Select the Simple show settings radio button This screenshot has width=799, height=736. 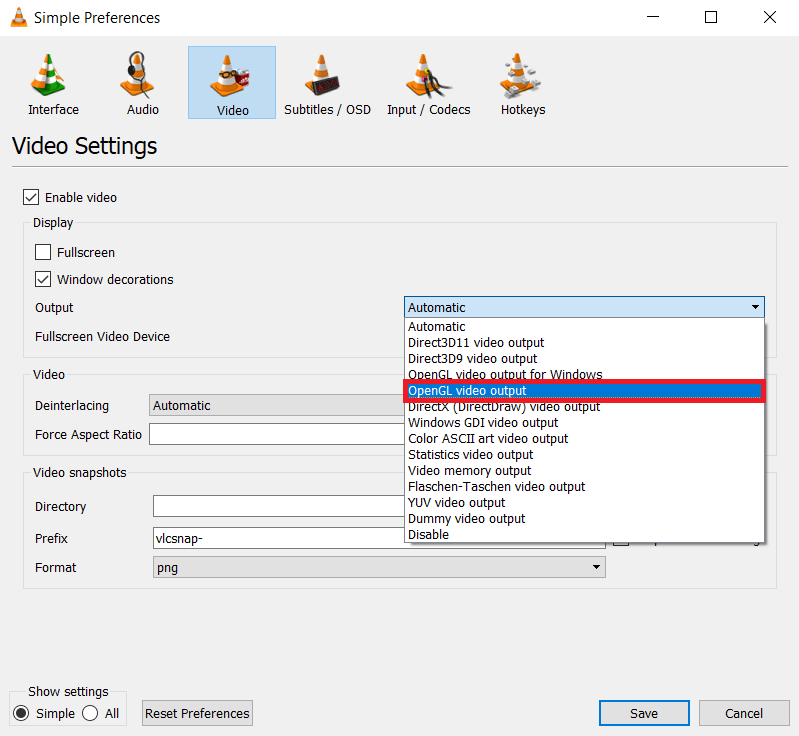tap(21, 713)
